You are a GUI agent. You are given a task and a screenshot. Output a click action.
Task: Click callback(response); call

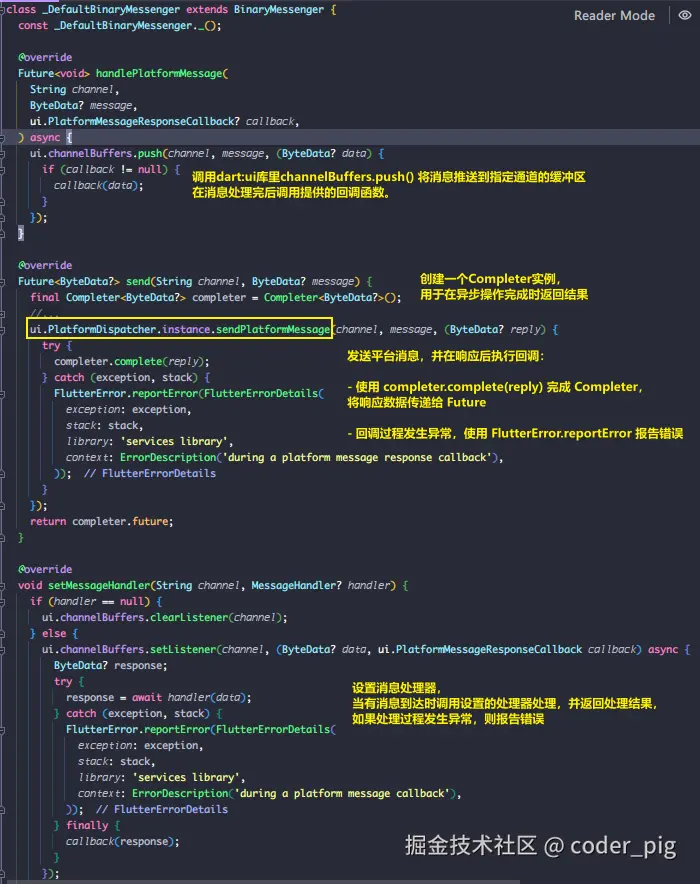122,842
